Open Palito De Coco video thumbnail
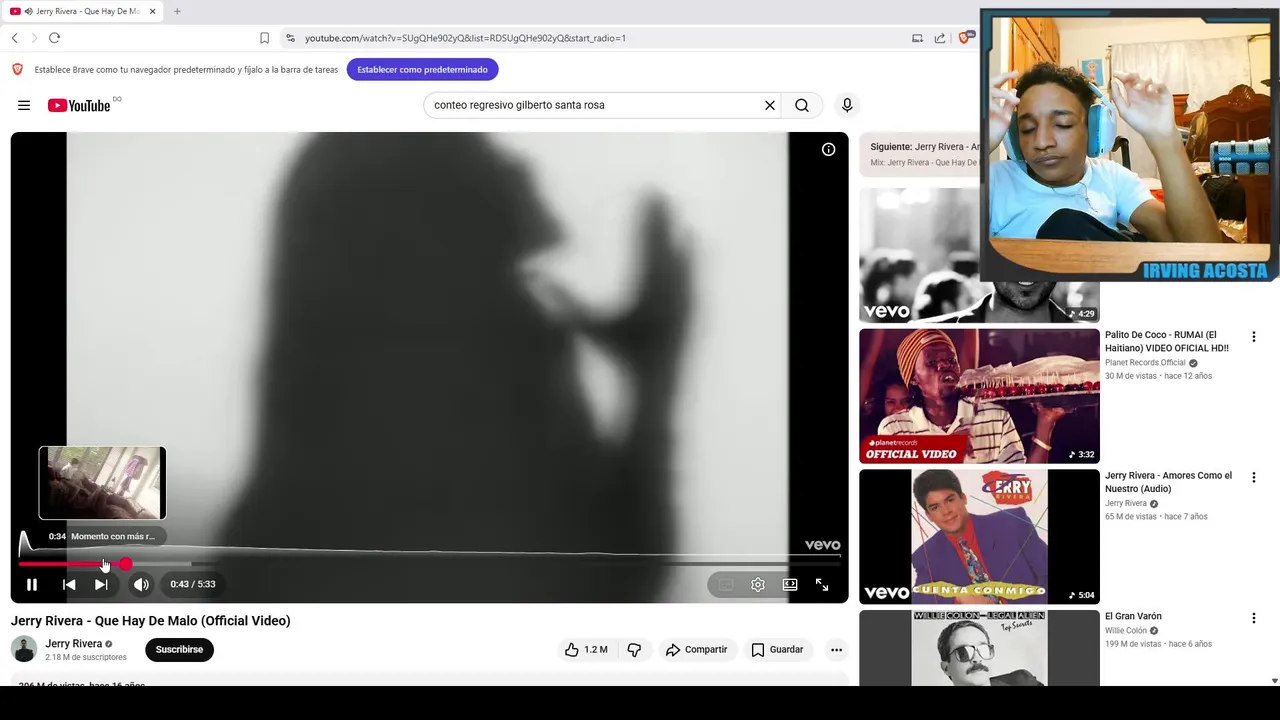Screen dimensions: 1280x720 tap(979, 396)
